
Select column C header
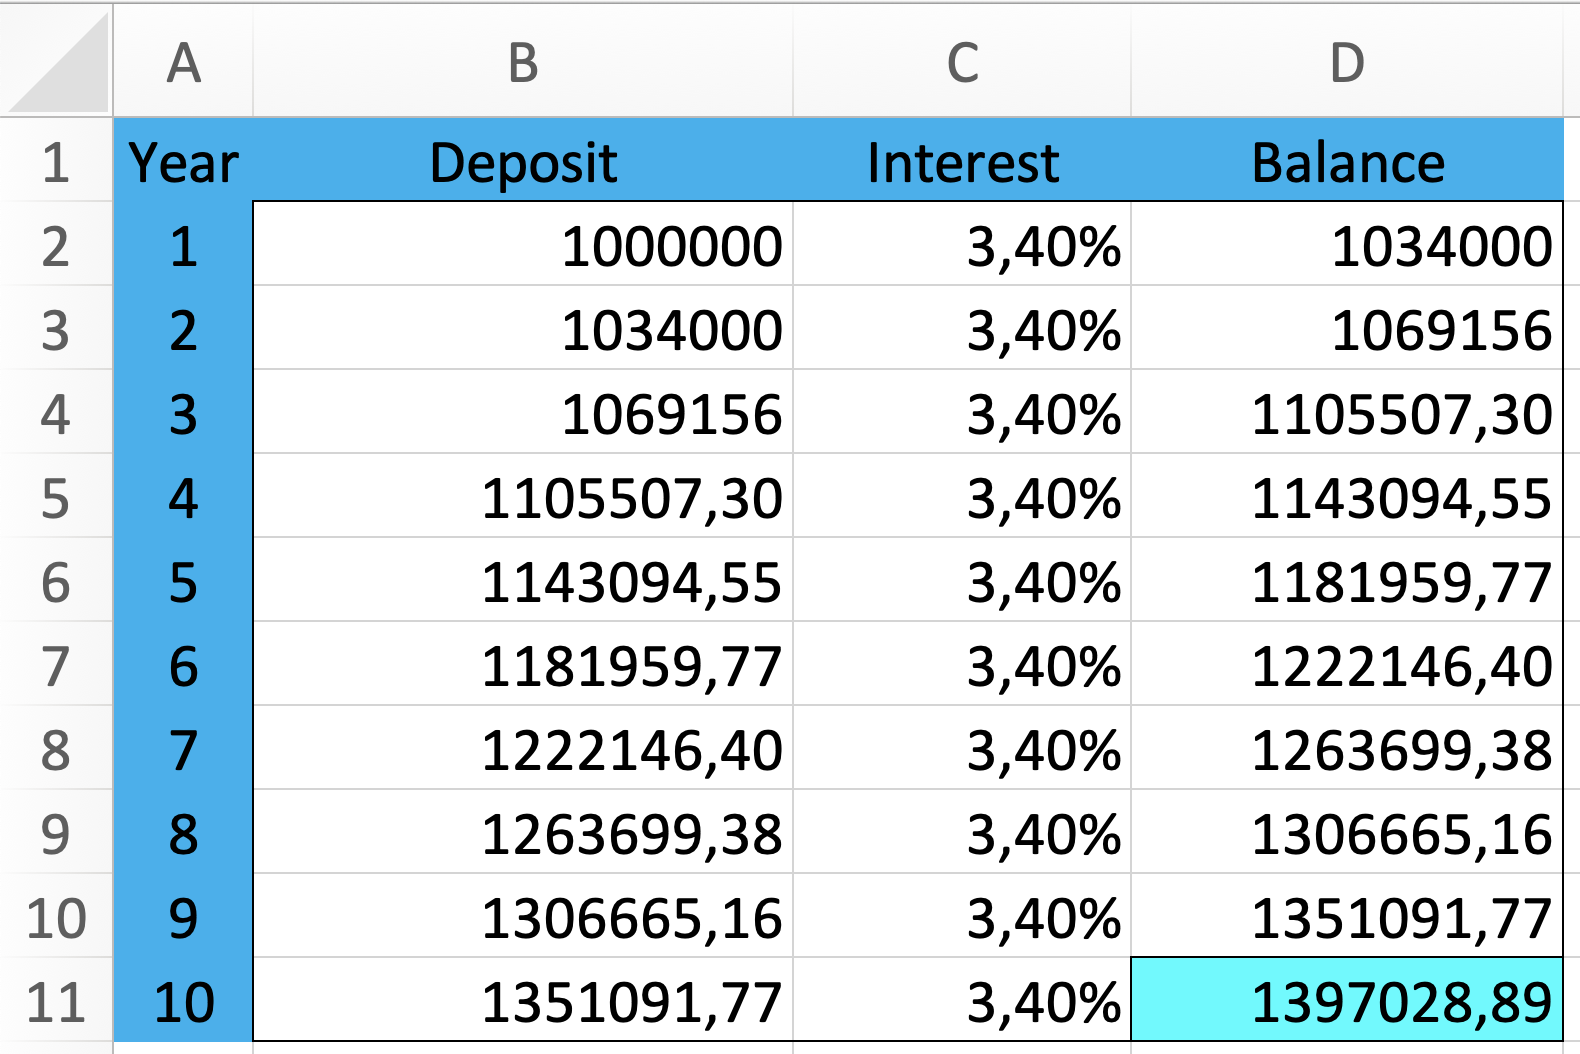point(962,62)
